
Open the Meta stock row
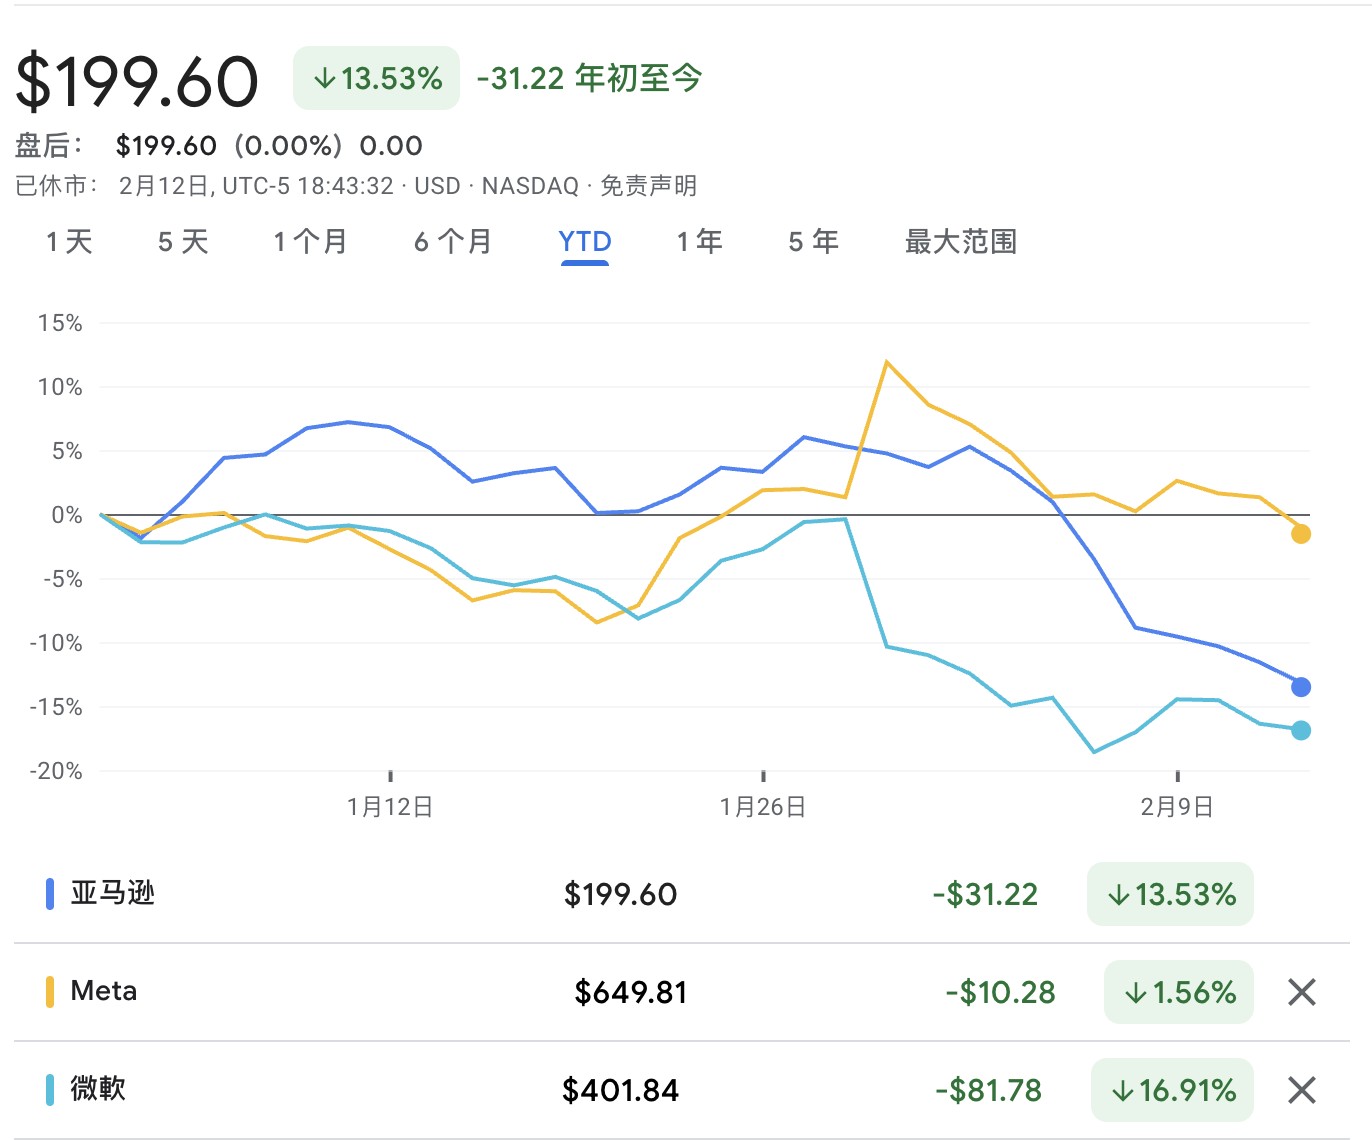coord(104,991)
